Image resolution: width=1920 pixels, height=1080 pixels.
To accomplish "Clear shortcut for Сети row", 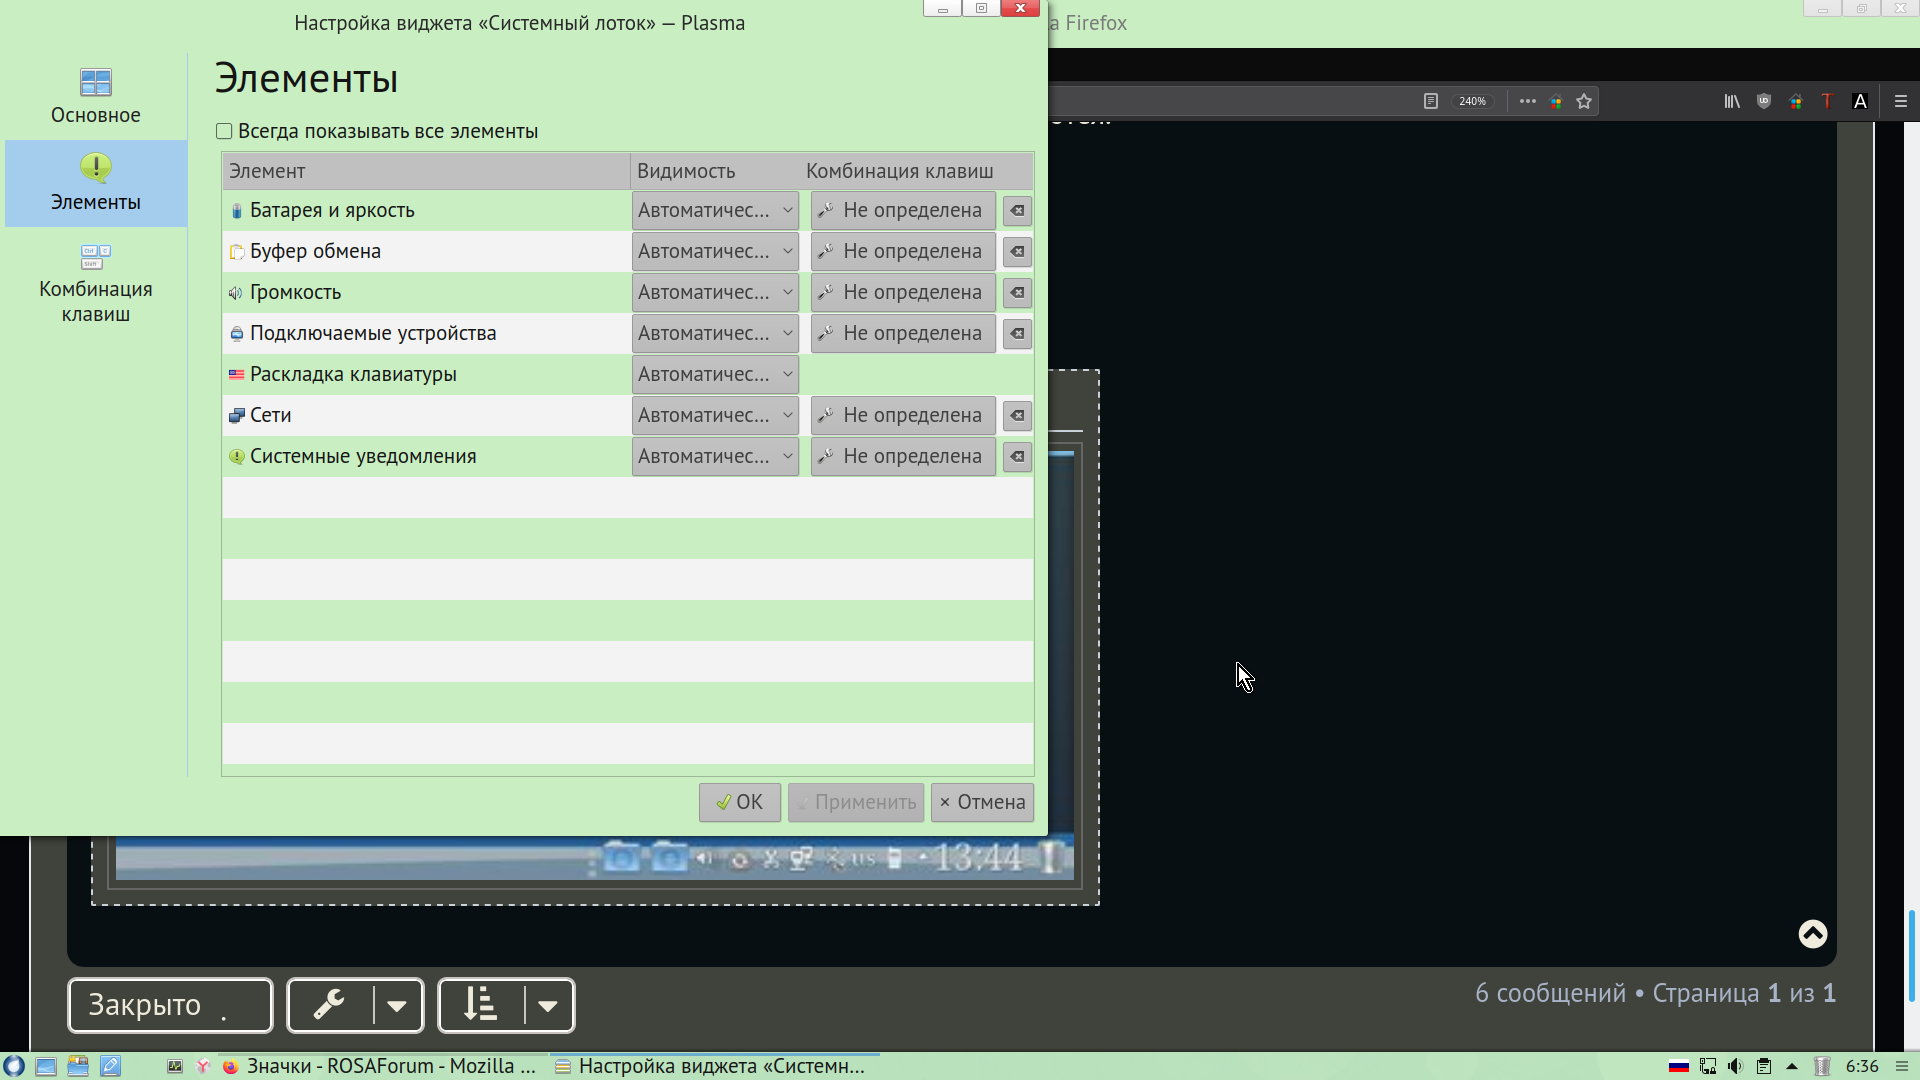I will click(x=1017, y=416).
